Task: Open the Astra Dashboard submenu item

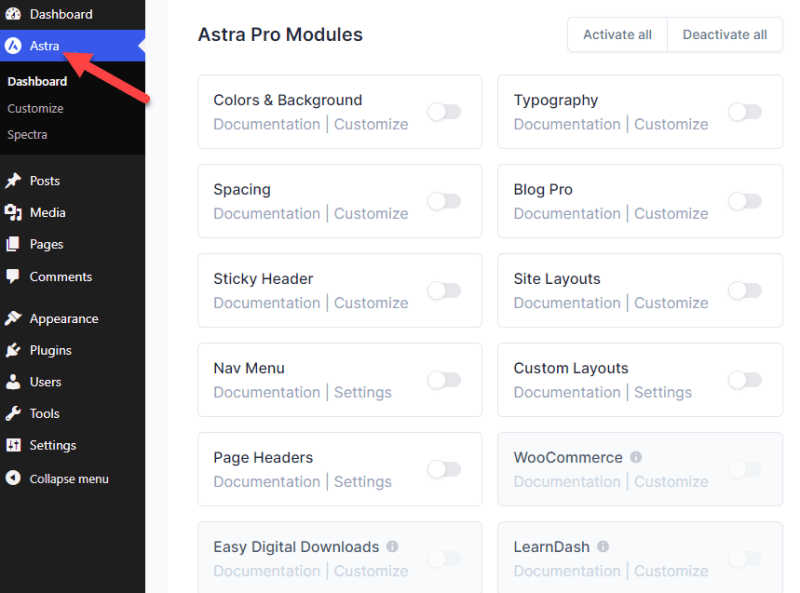Action: (x=37, y=82)
